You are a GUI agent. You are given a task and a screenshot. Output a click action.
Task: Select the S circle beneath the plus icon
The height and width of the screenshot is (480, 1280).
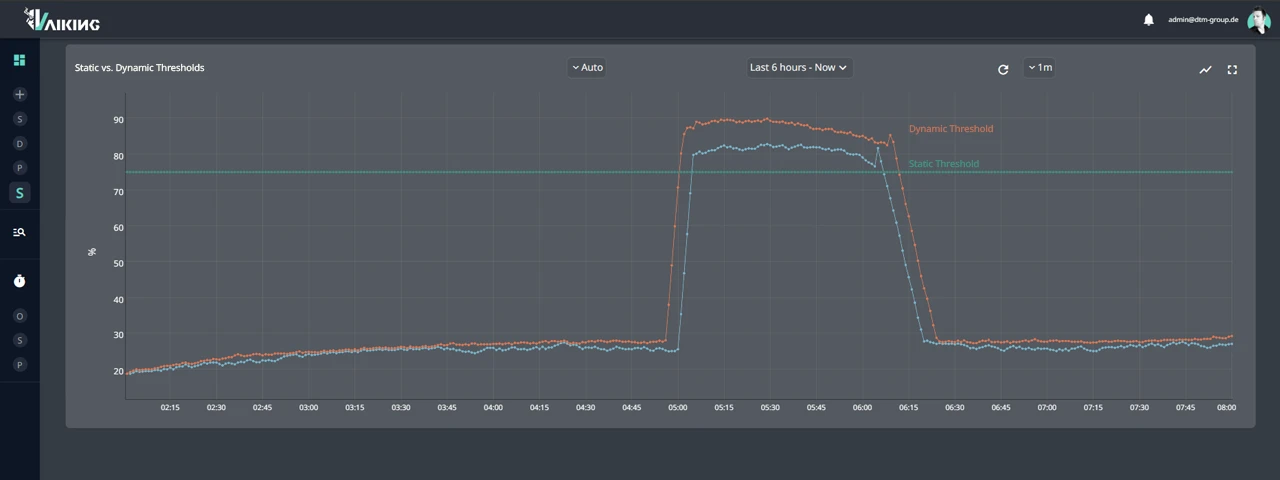pos(19,119)
